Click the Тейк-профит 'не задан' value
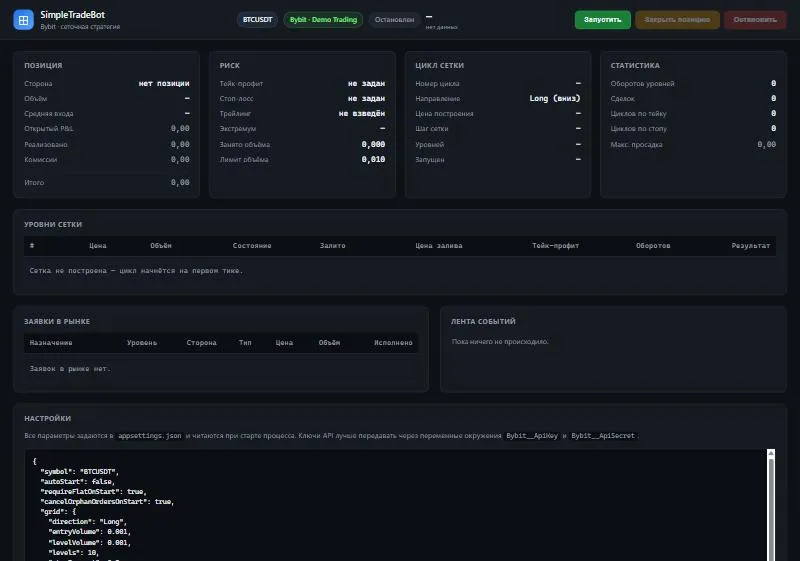Screen dimensions: 800x561 tap(366, 83)
